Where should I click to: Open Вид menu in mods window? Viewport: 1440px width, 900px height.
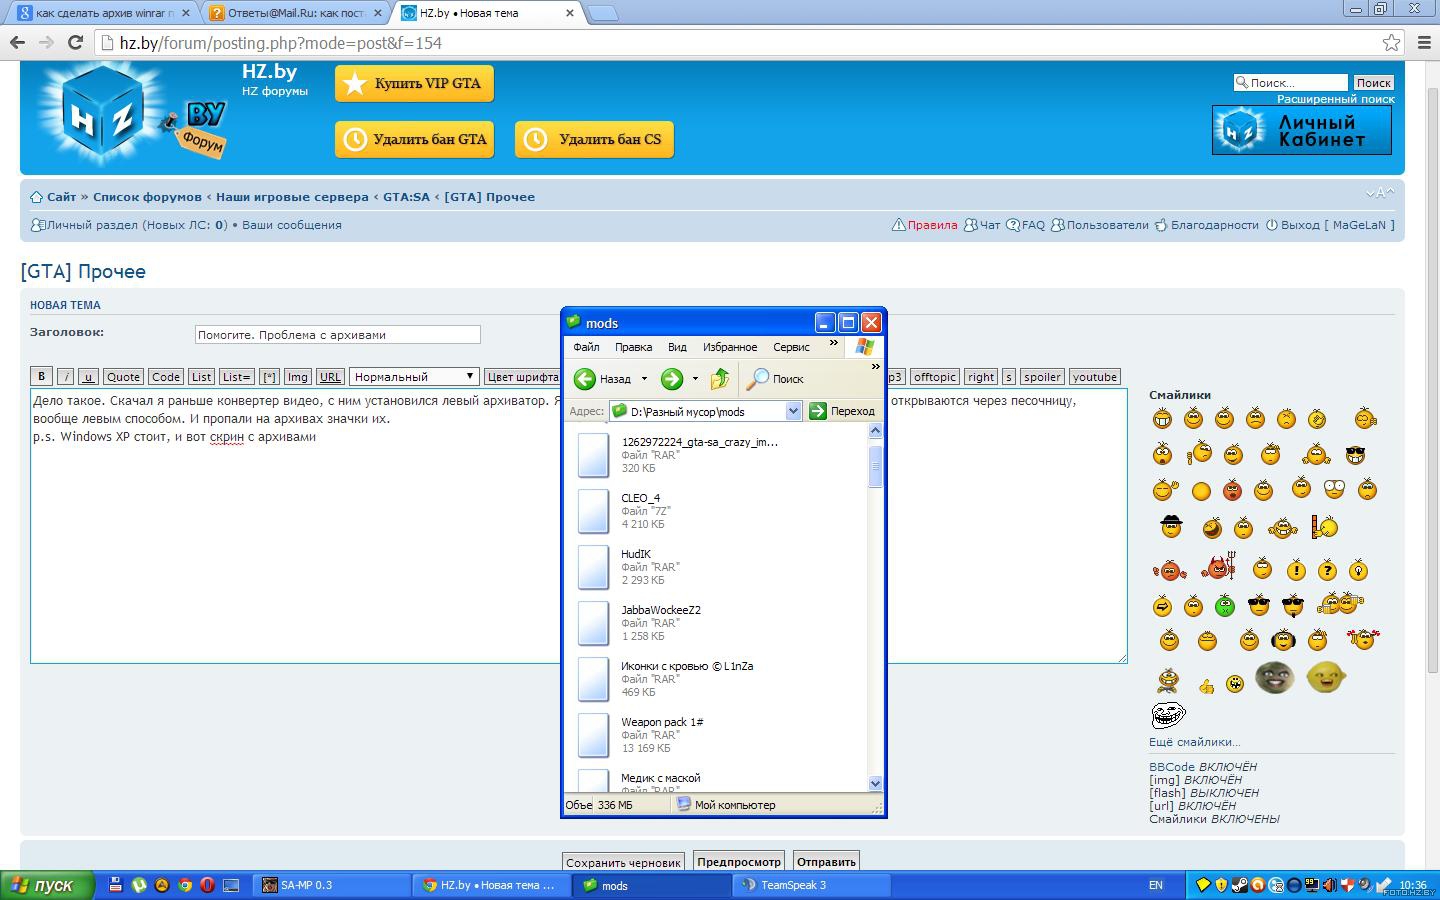coord(677,347)
